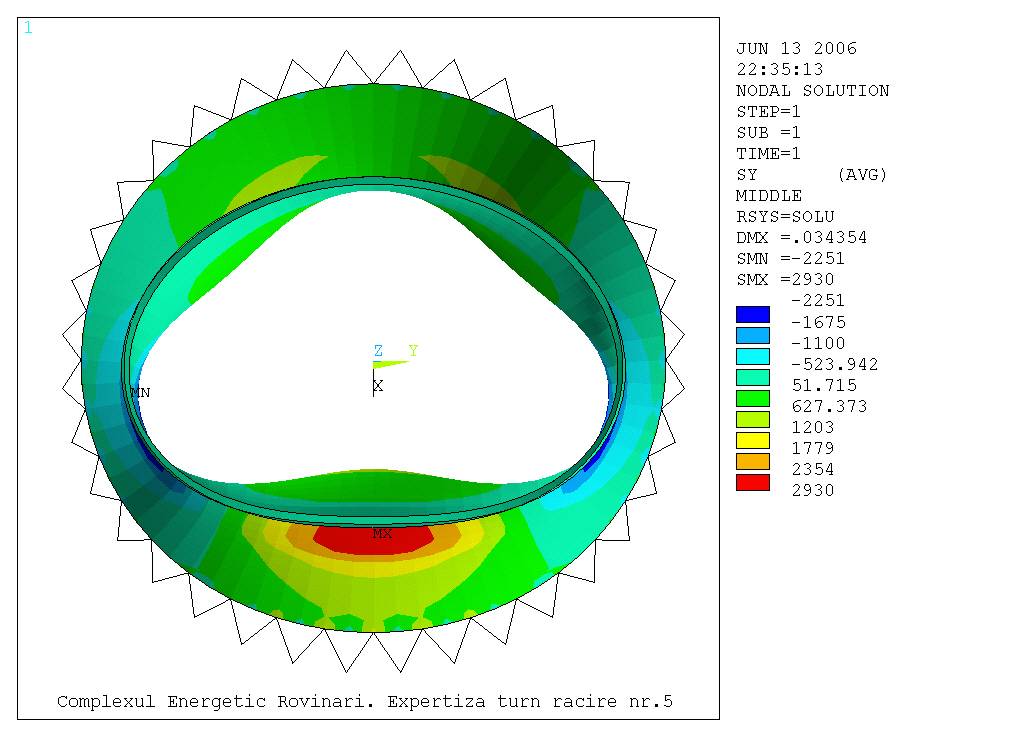Click the MN minimum stress marker
The image size is (1020, 737).
[140, 393]
